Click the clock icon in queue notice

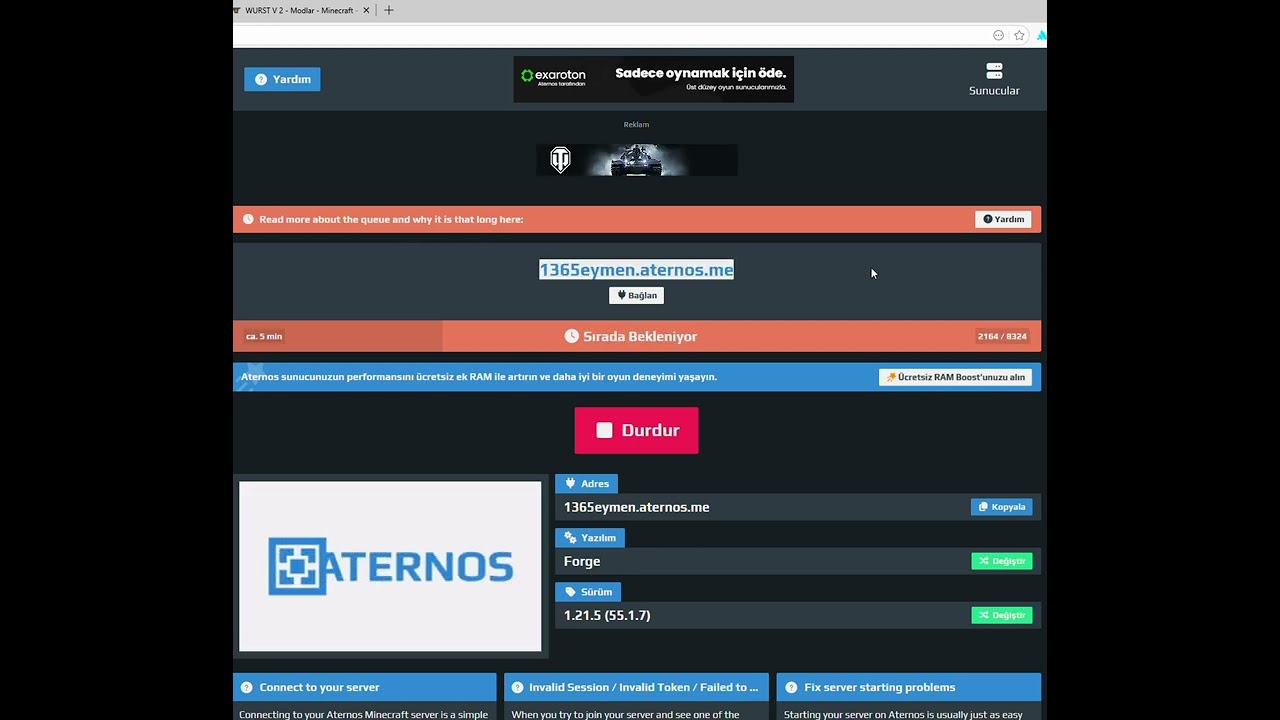click(248, 219)
